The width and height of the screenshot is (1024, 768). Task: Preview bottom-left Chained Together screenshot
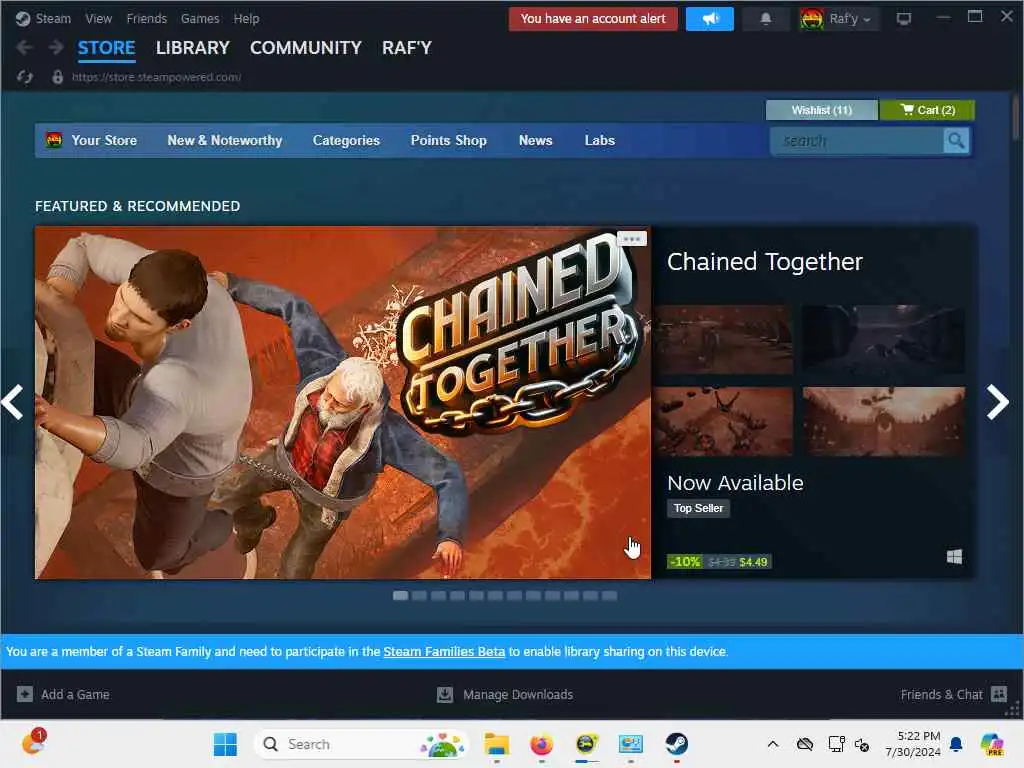pos(724,421)
